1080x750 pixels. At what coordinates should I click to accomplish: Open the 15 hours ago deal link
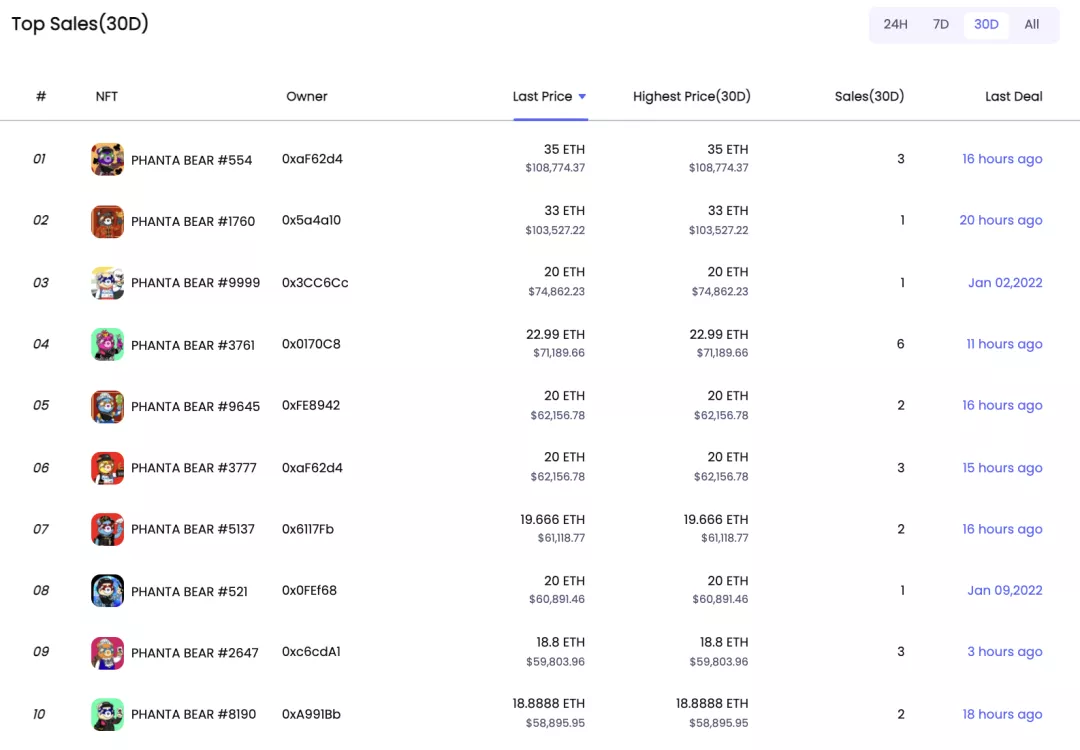(1002, 468)
